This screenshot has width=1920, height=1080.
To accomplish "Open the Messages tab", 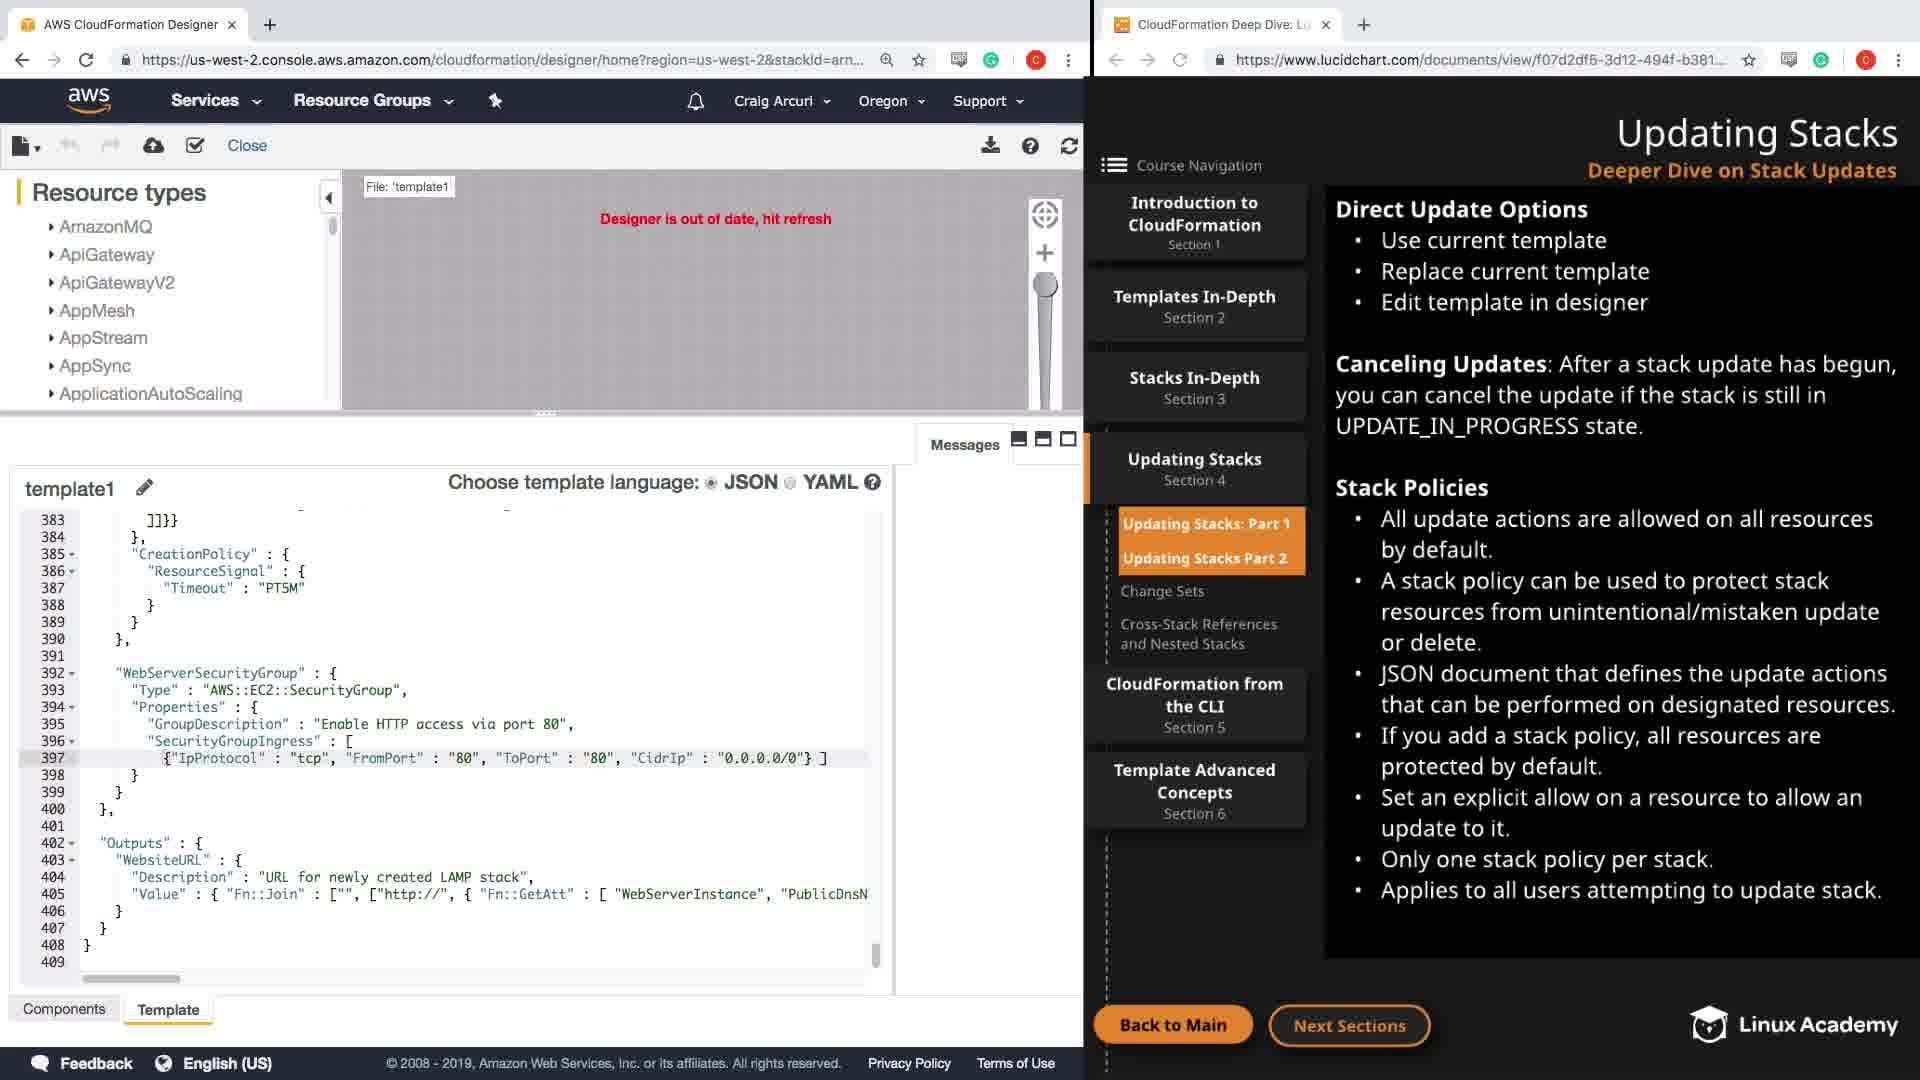I will tap(964, 445).
